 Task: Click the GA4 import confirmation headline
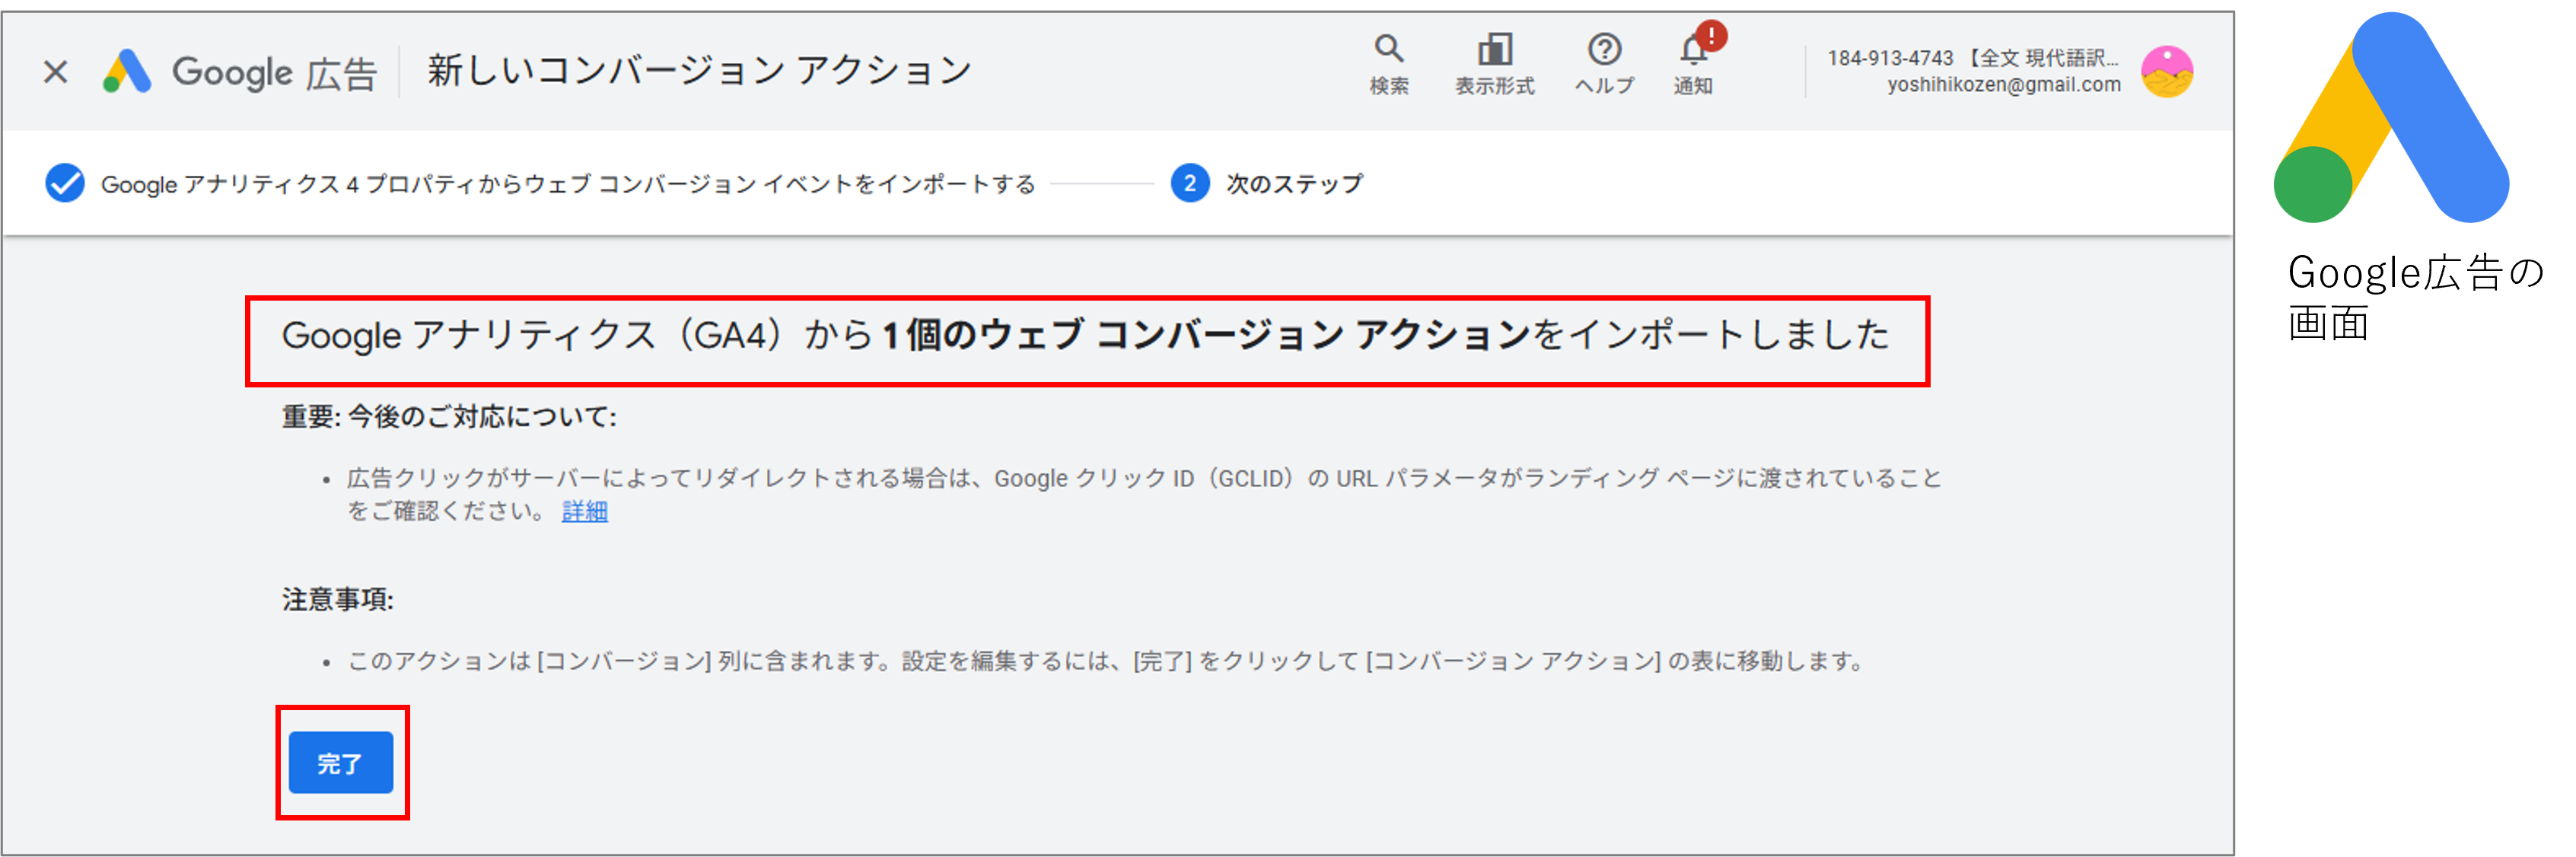click(x=1085, y=335)
